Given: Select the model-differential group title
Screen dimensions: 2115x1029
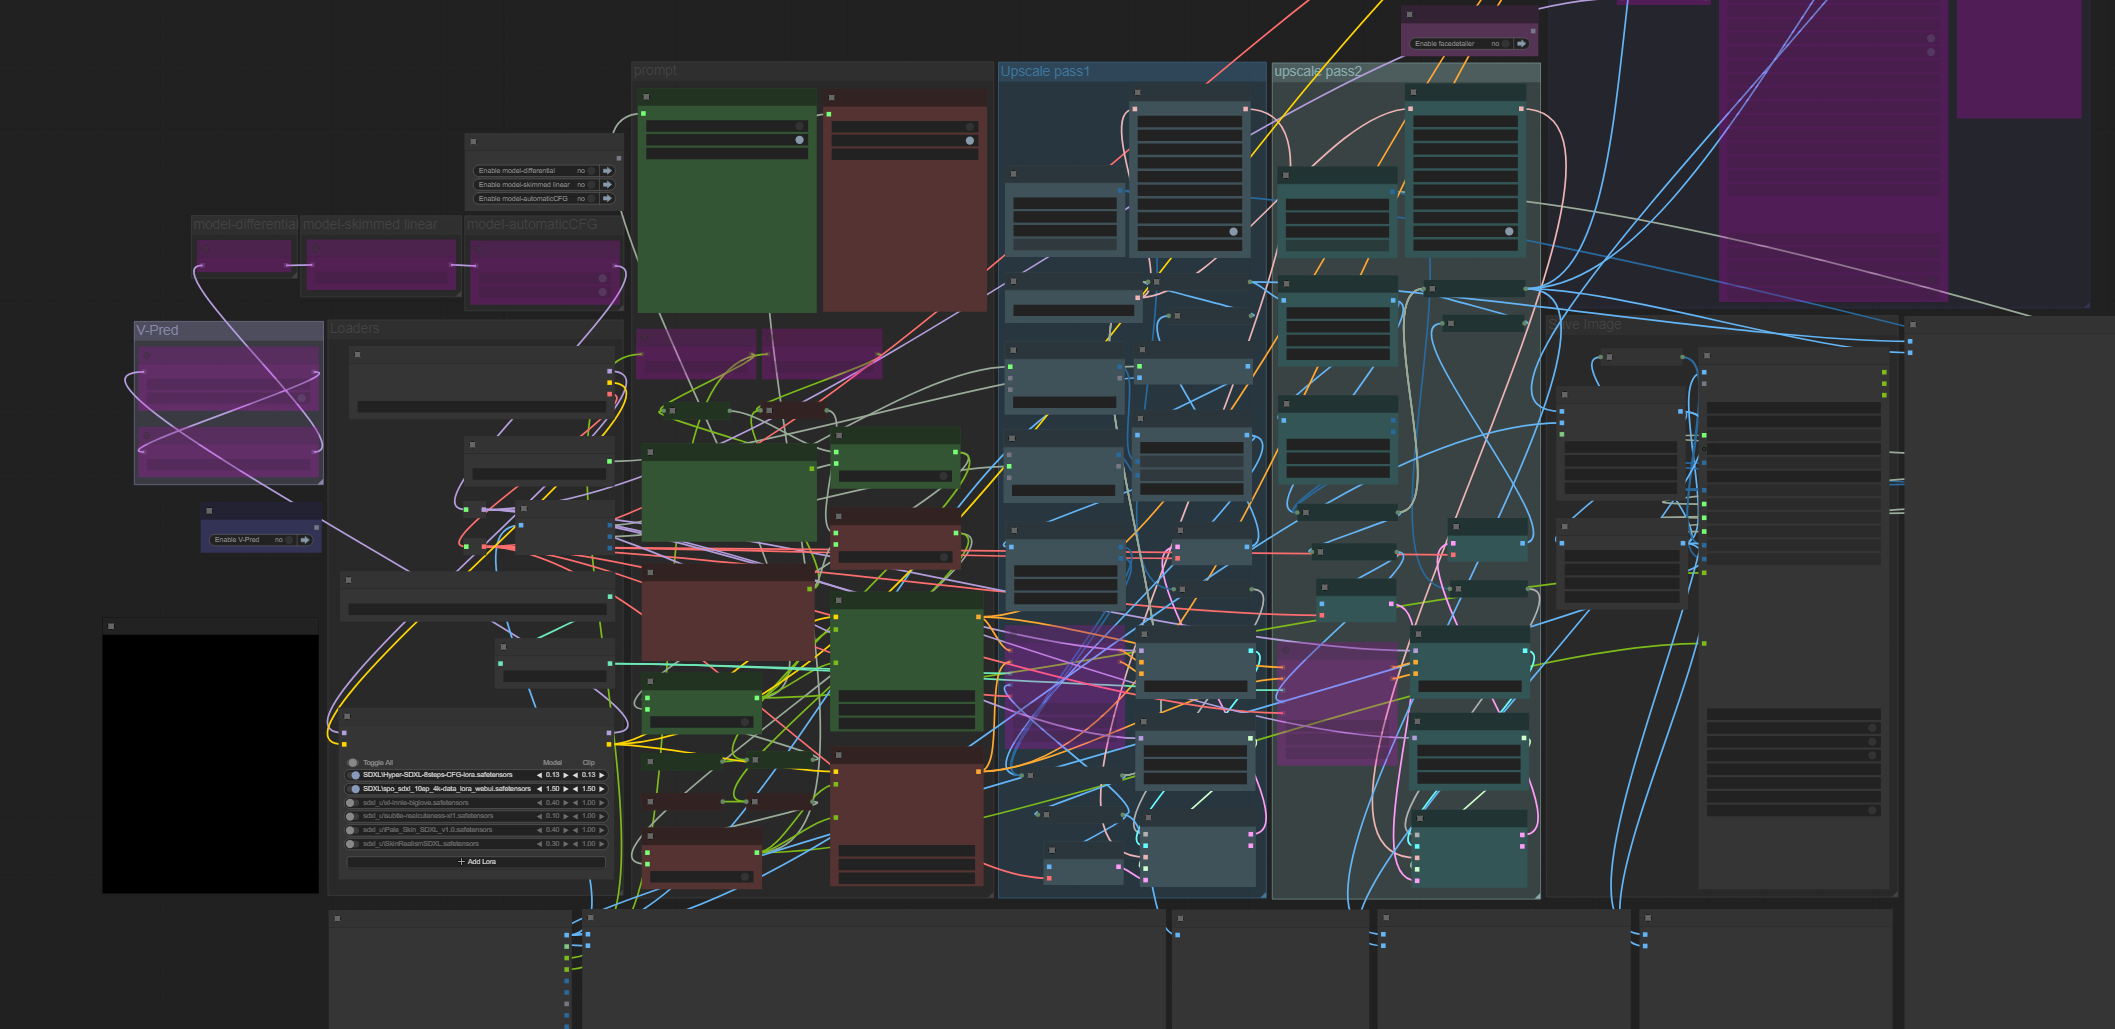Looking at the screenshot, I should [x=245, y=224].
